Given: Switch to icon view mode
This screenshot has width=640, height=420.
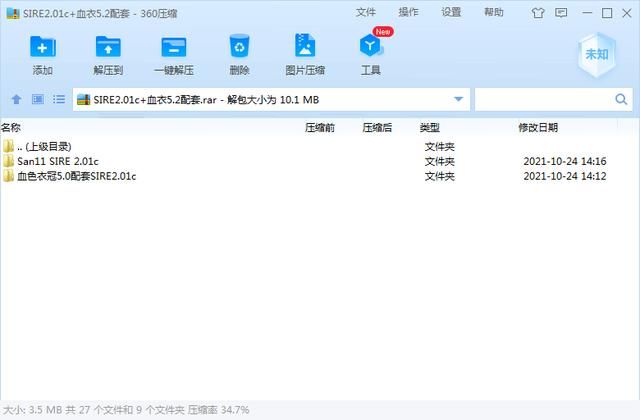Looking at the screenshot, I should click(x=38, y=99).
